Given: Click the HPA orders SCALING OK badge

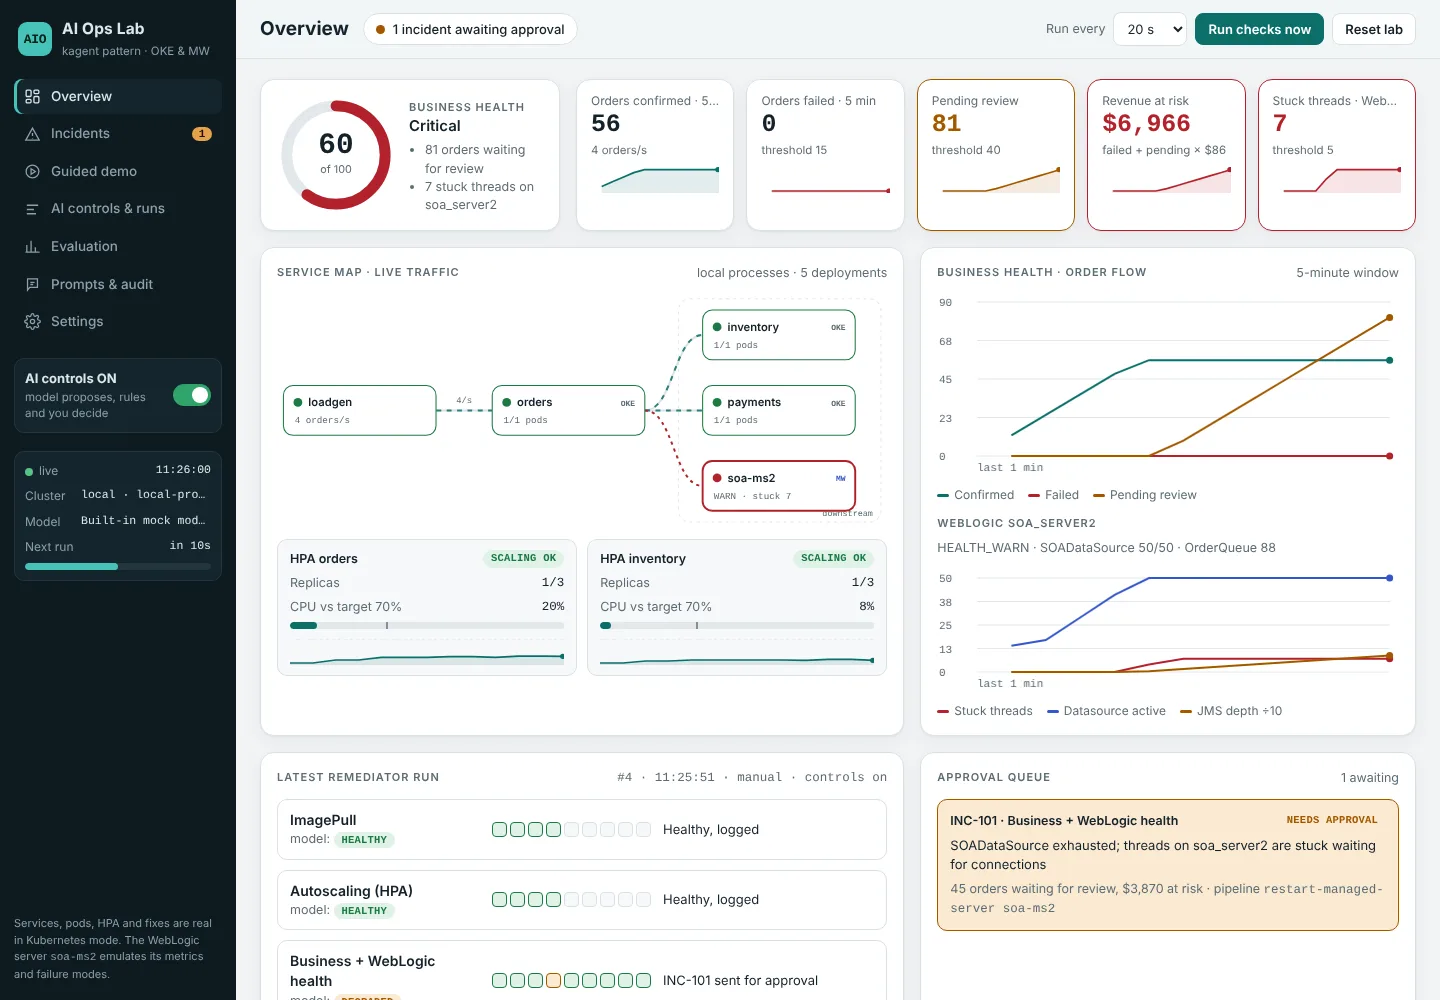Looking at the screenshot, I should tap(524, 558).
